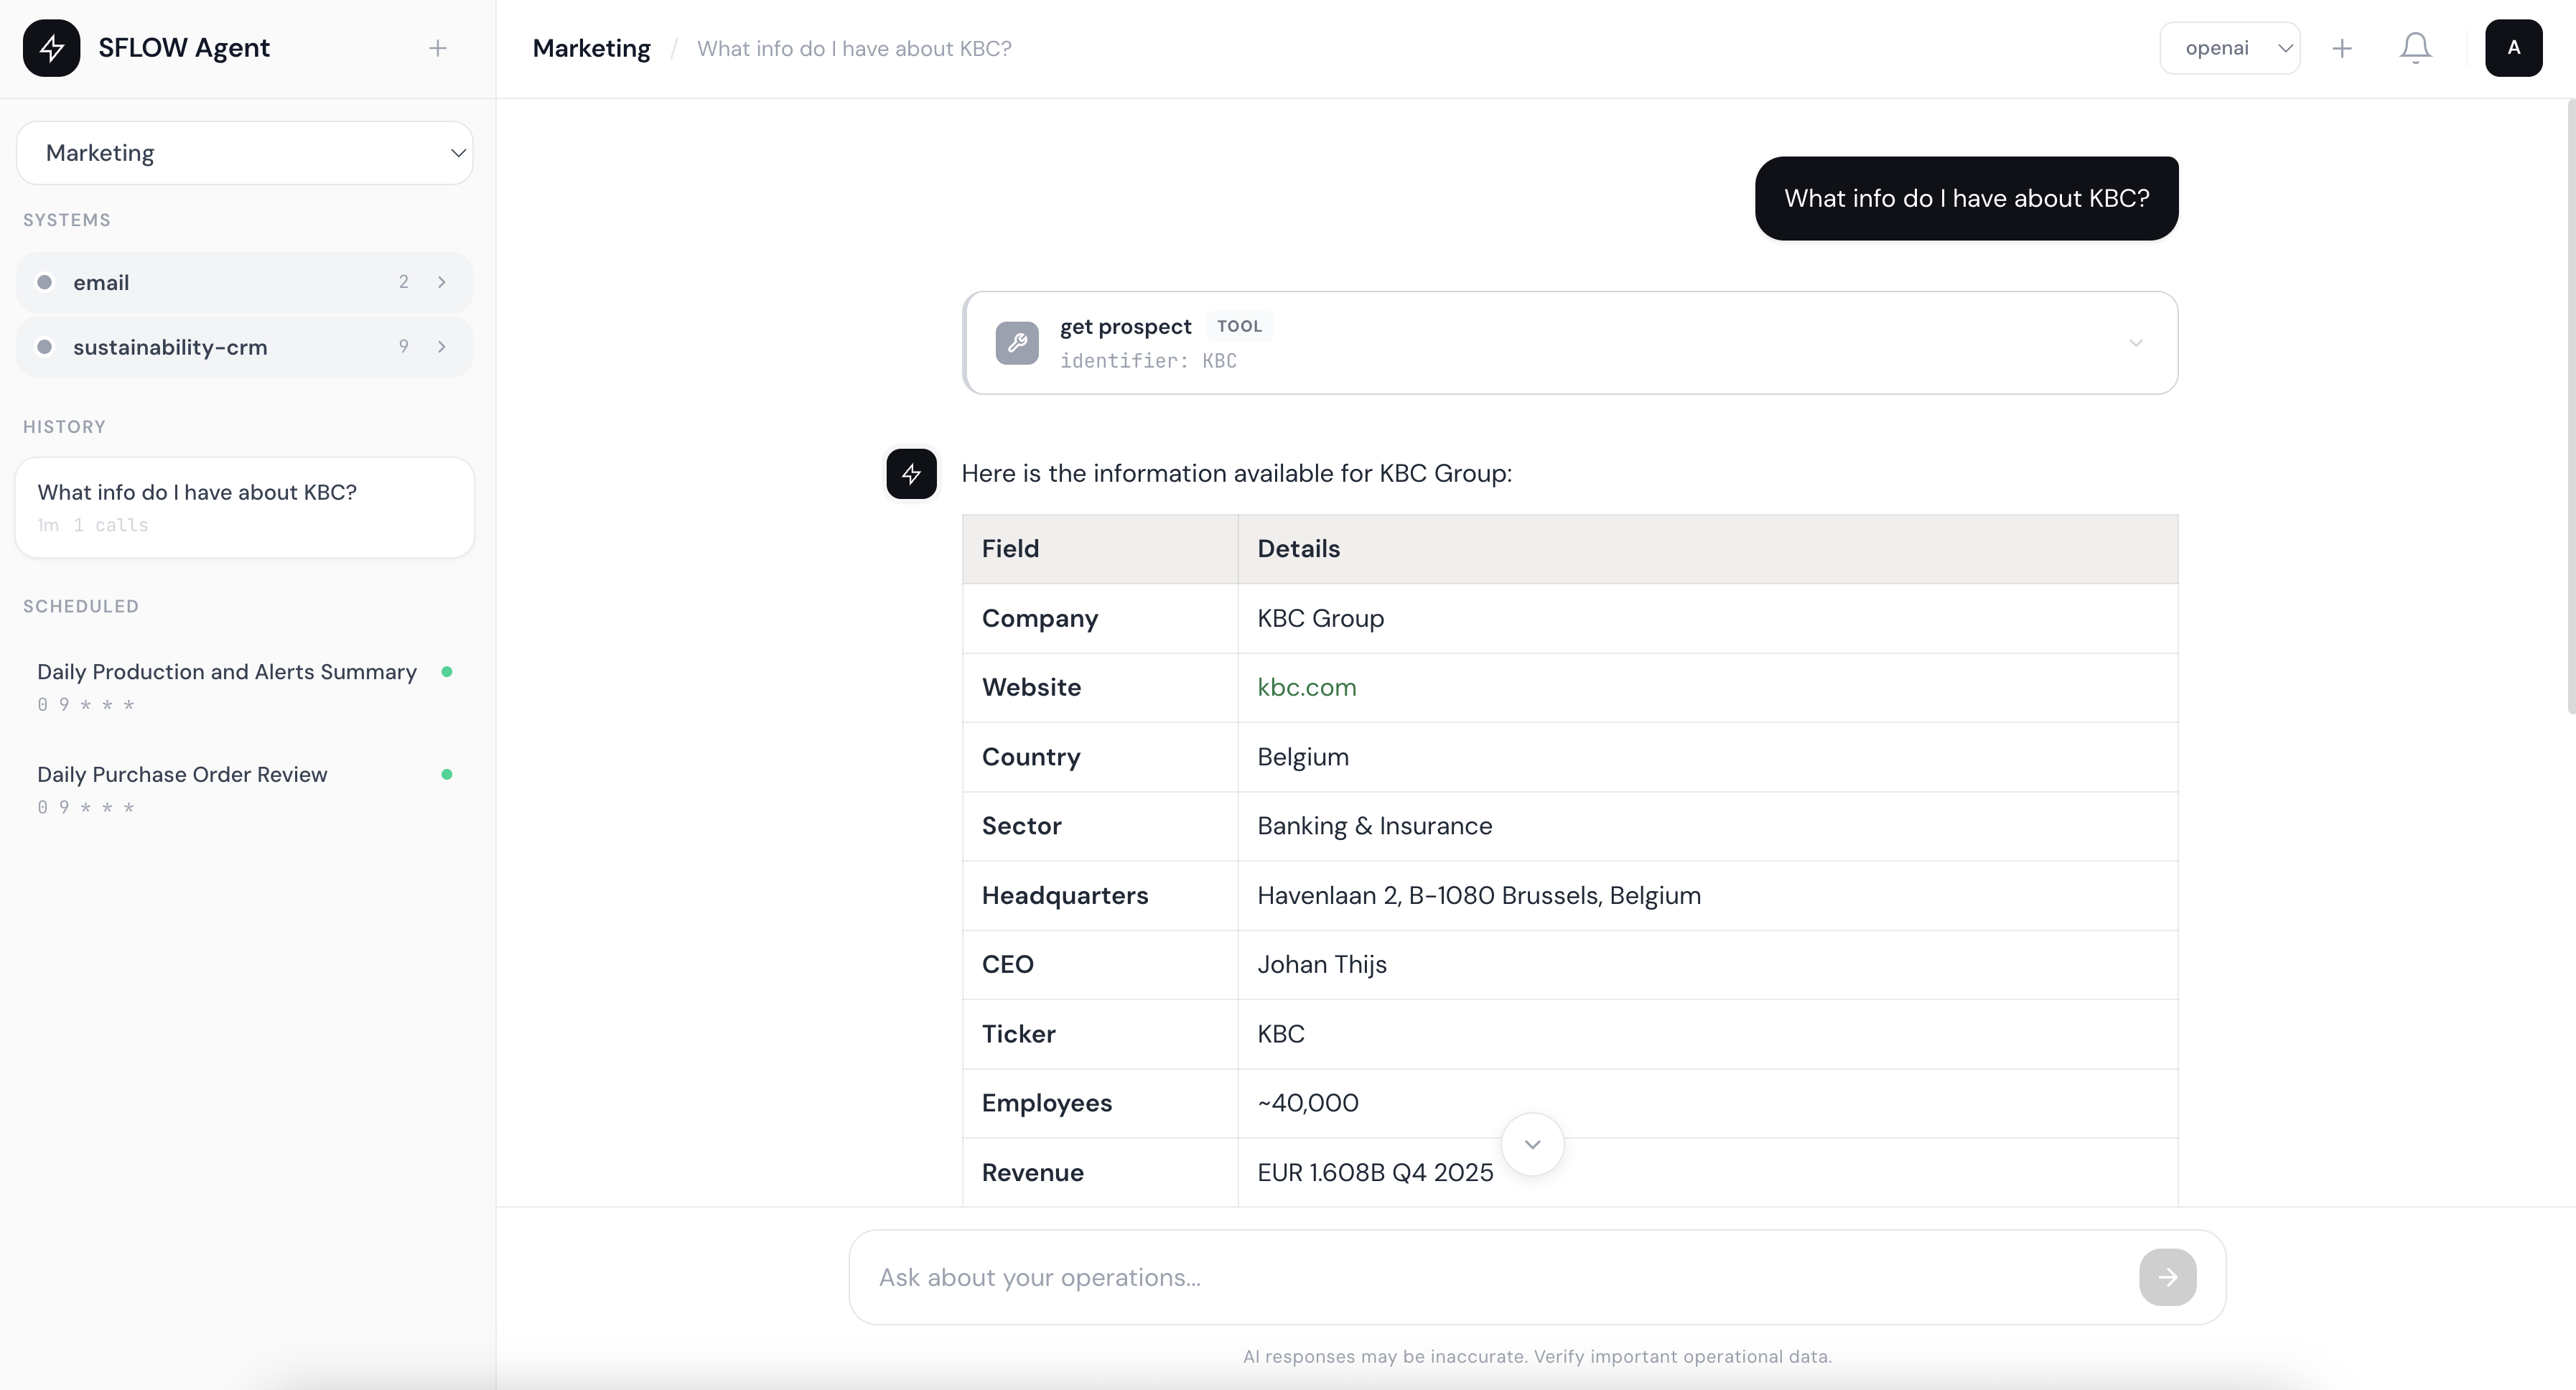Open the notifications bell
This screenshot has width=2576, height=1390.
[2414, 47]
